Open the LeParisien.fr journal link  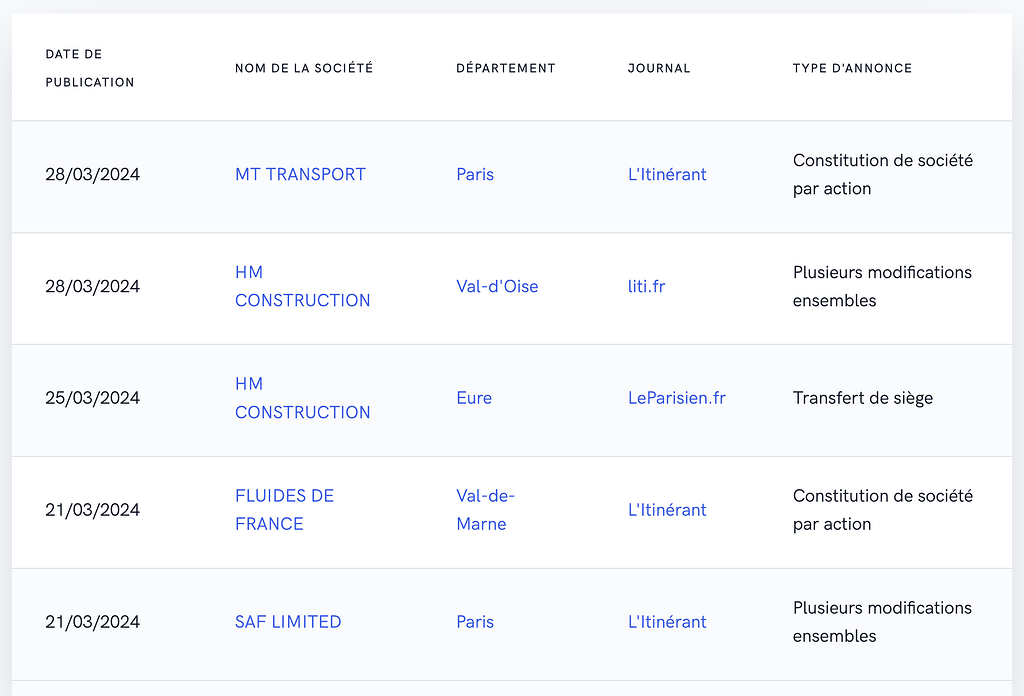pyautogui.click(x=677, y=398)
